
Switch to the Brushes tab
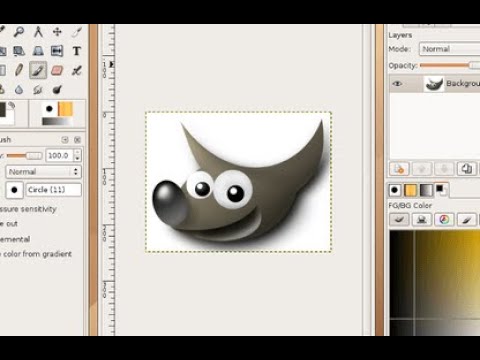pos(395,190)
